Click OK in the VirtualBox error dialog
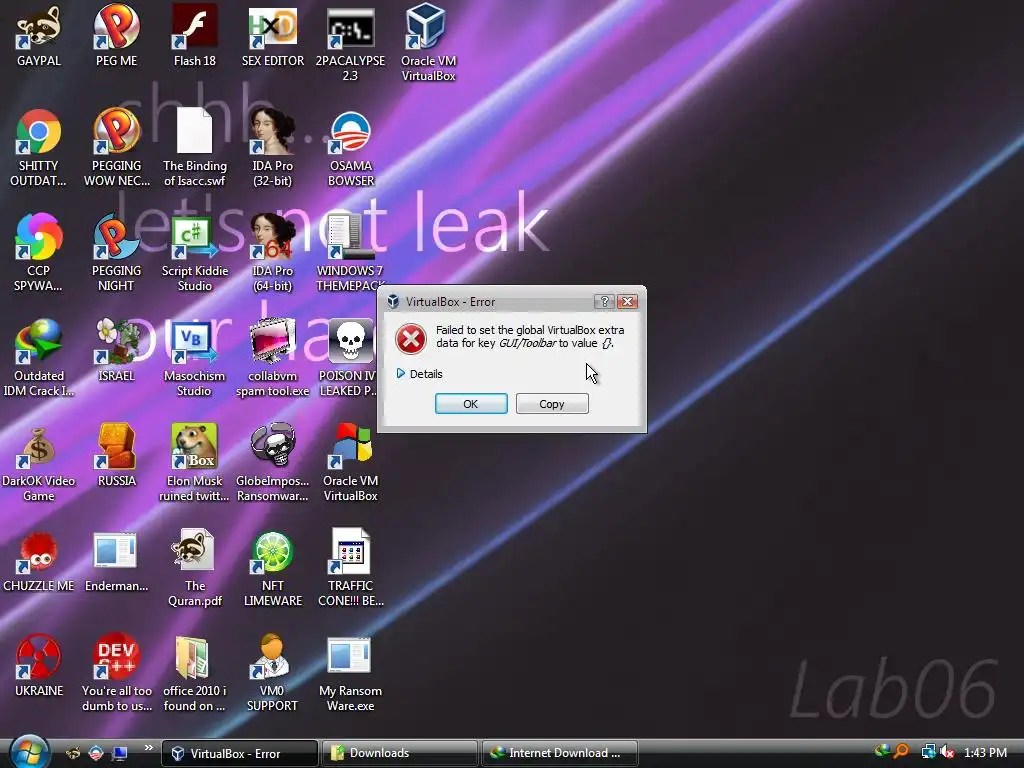Screen dimensions: 1024x768 pyautogui.click(x=471, y=404)
